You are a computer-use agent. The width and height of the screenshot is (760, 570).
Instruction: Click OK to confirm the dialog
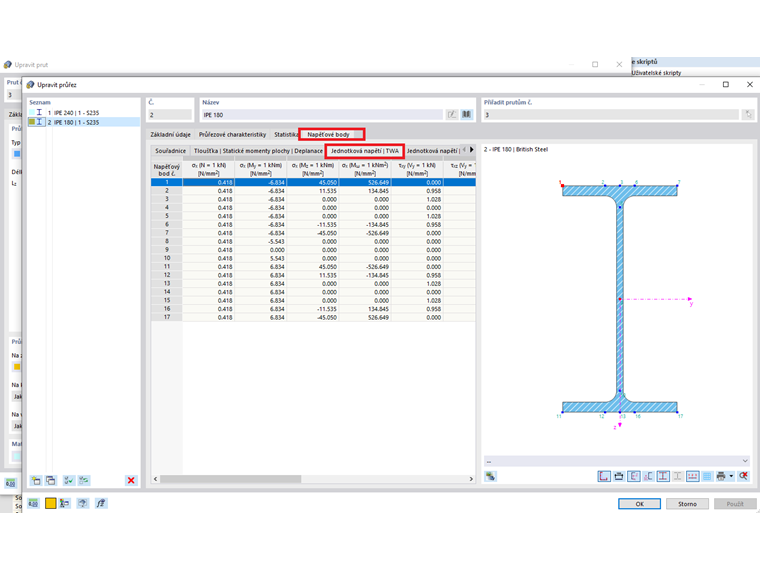point(639,504)
